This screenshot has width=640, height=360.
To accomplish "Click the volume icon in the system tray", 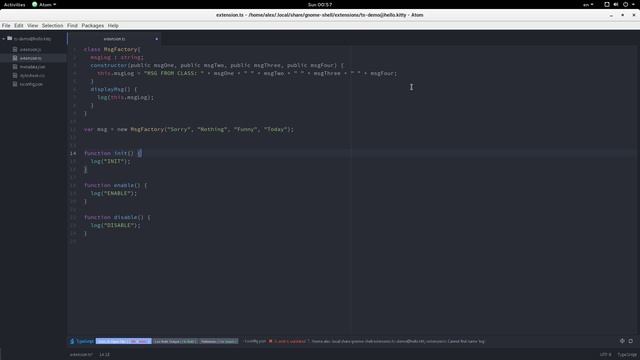I will 616,4.
